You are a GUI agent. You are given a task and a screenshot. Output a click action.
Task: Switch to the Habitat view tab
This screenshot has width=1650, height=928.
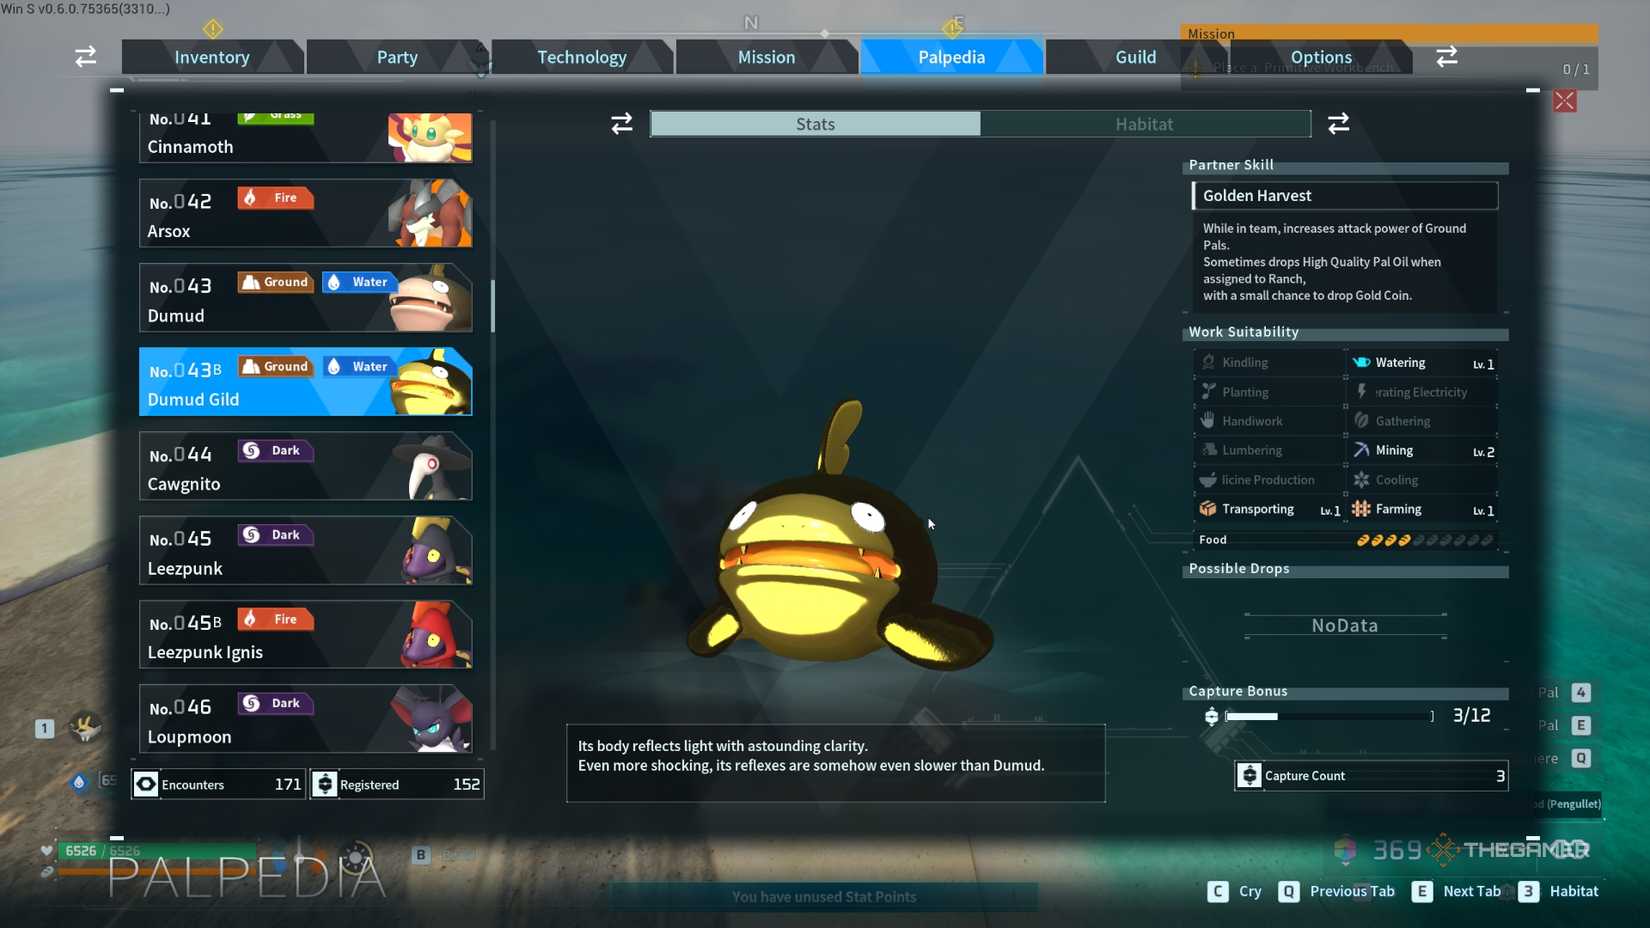point(1144,124)
